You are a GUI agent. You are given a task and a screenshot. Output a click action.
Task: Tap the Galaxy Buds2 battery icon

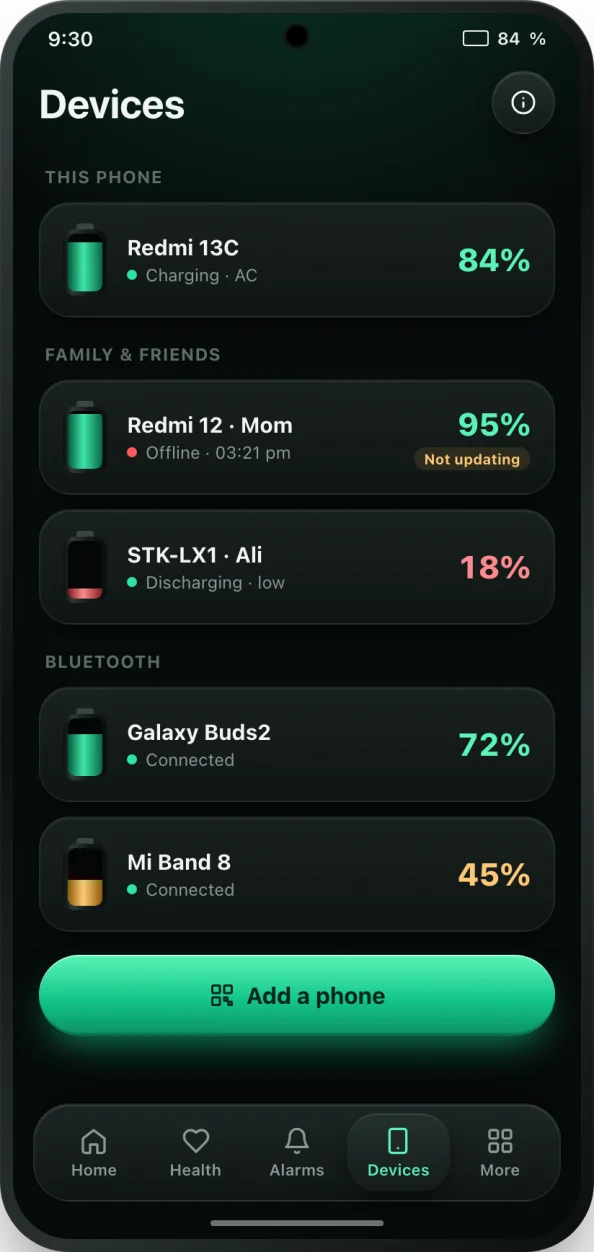coord(85,744)
